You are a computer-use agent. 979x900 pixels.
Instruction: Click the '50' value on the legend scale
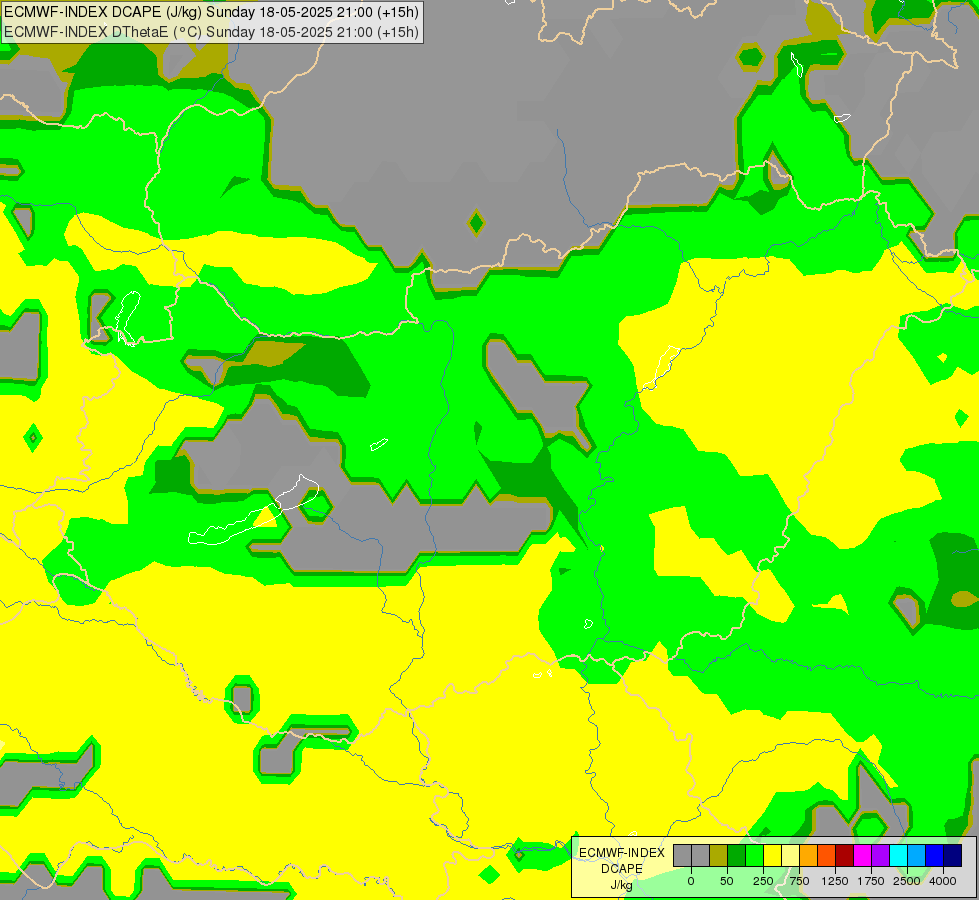[727, 881]
